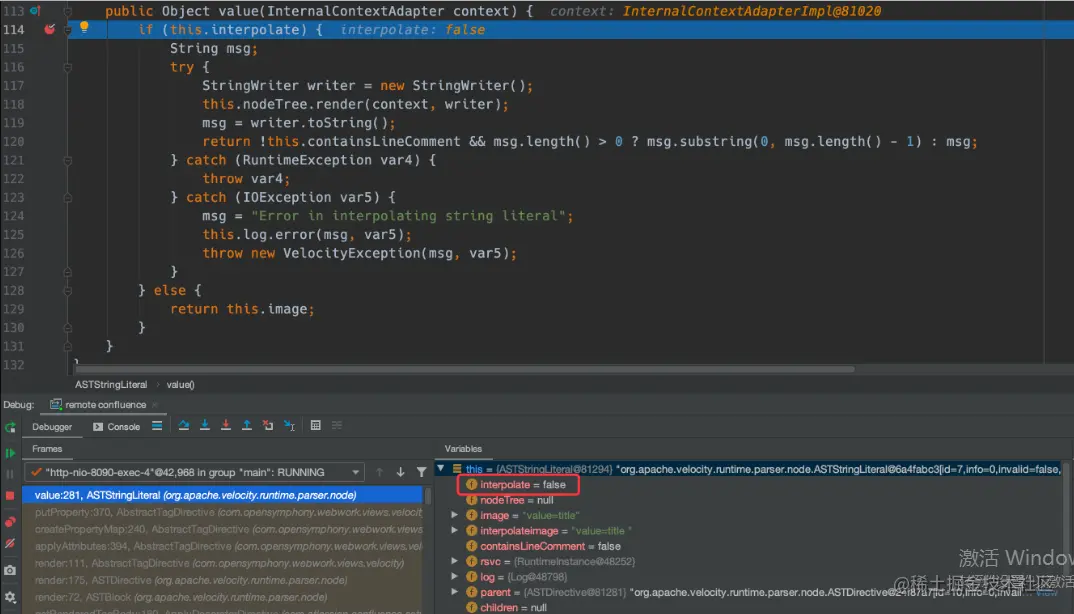Select the 'containsLineComment = false' variable

coord(543,546)
